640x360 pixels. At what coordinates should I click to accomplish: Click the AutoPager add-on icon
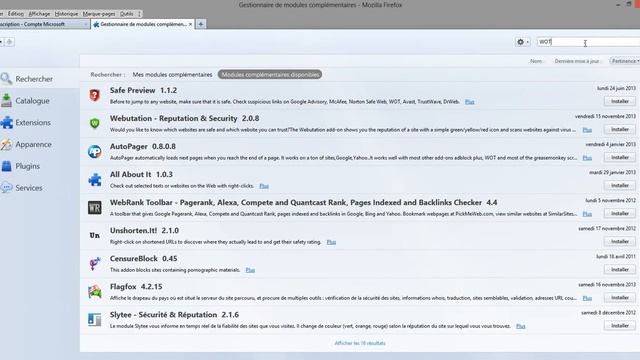click(95, 151)
